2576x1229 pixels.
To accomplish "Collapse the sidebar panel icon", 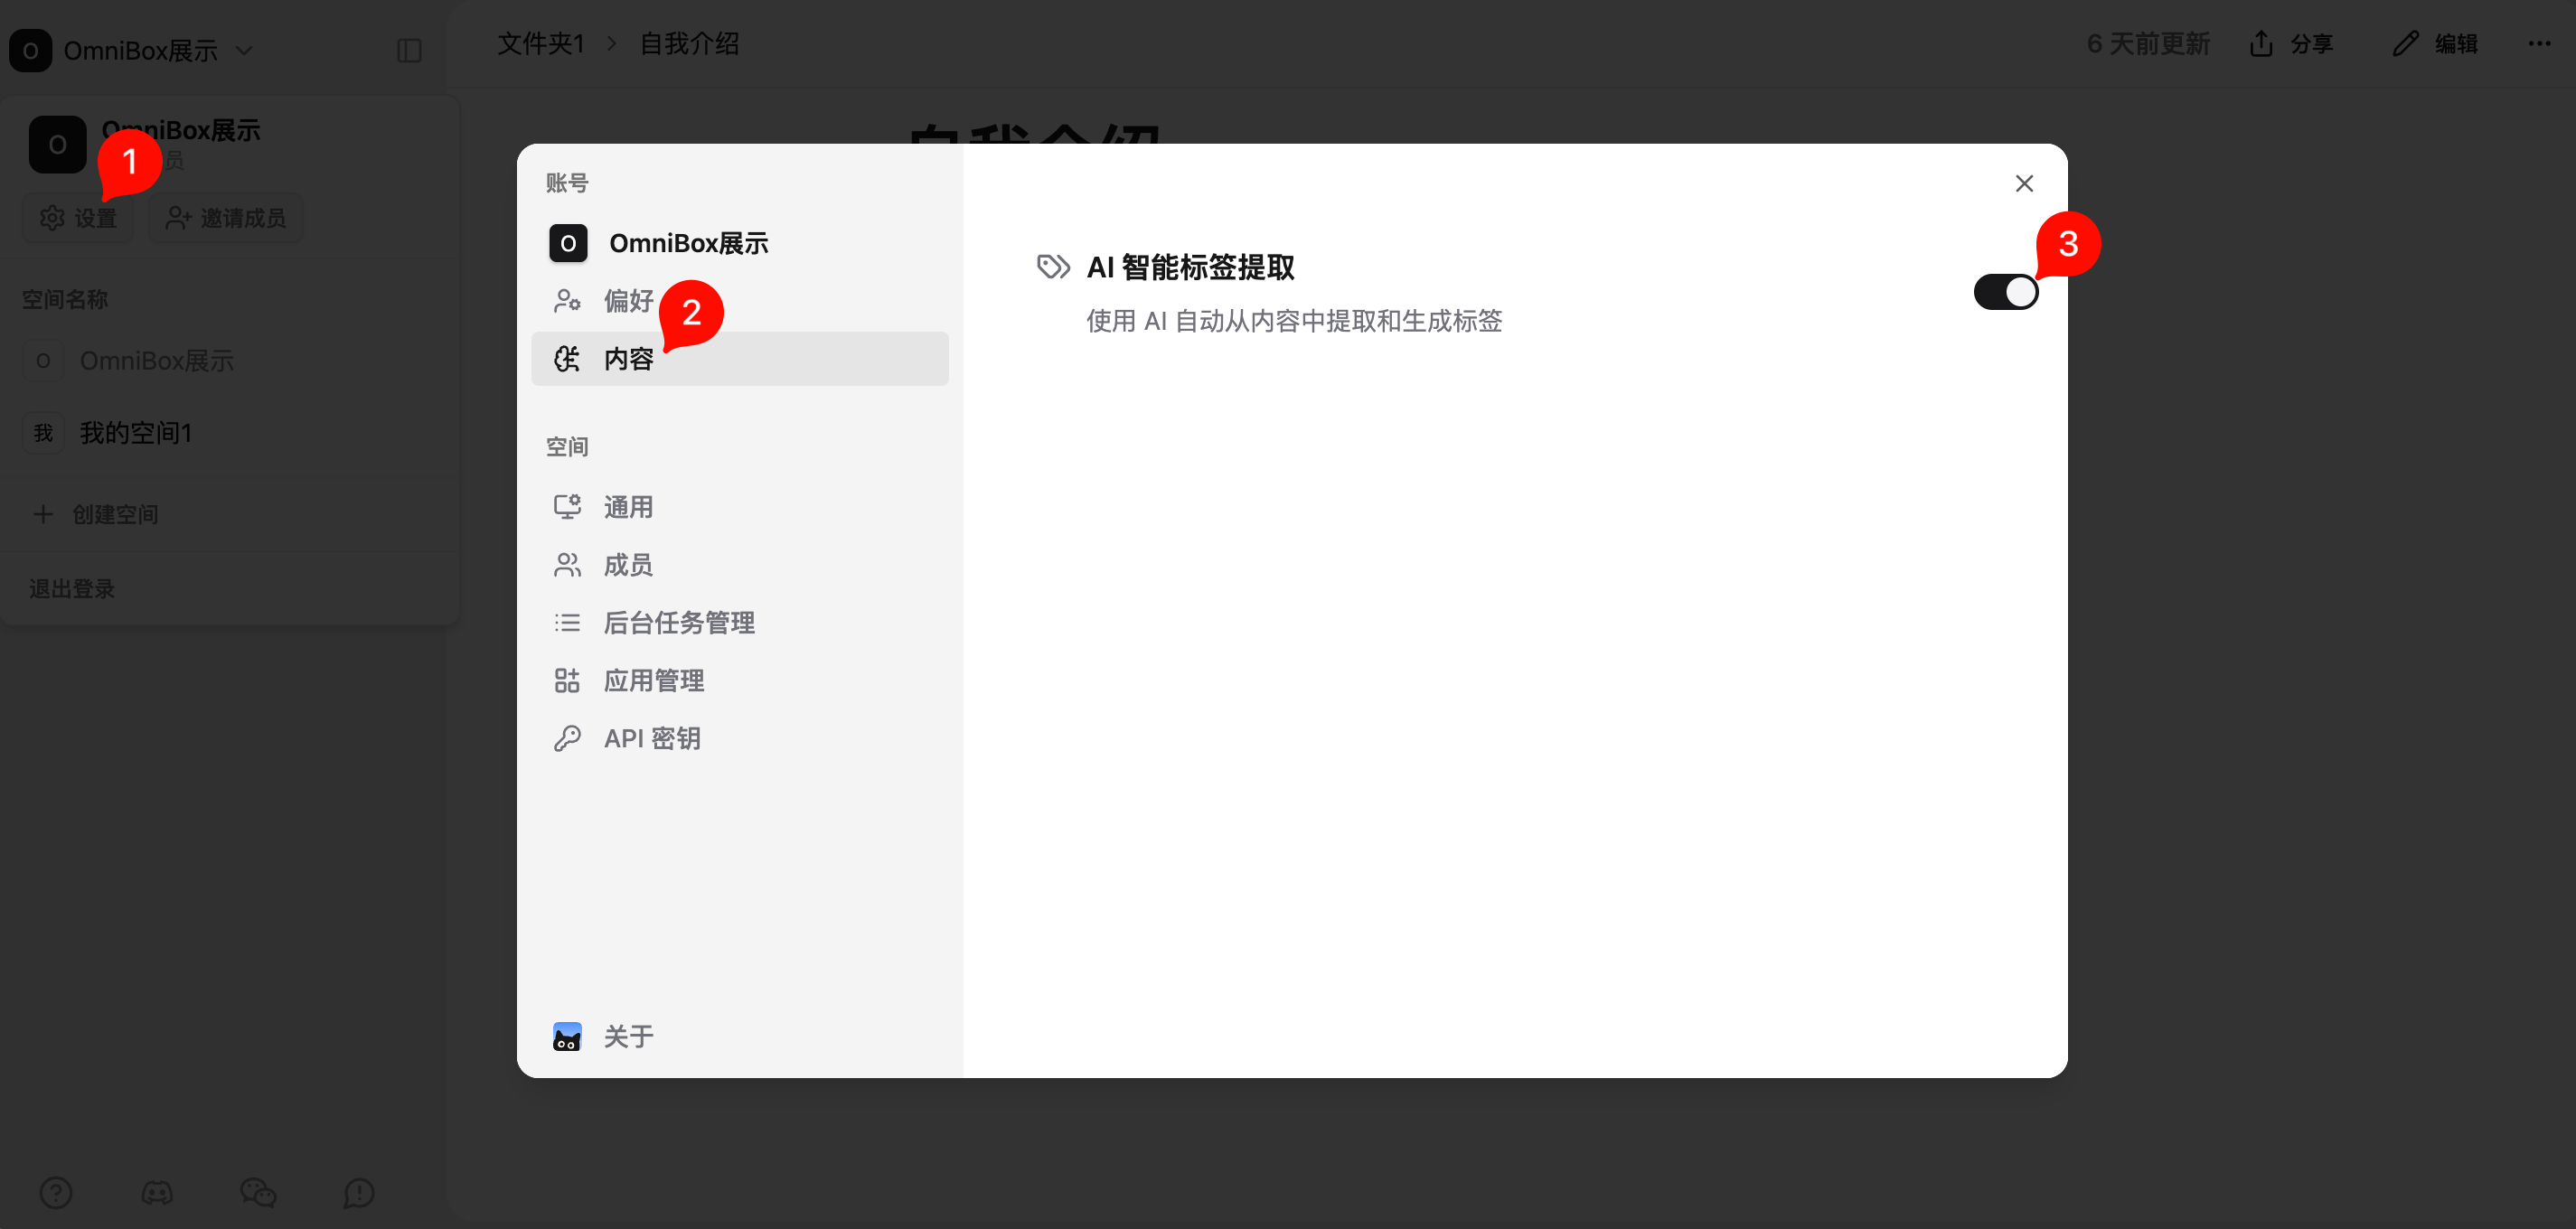I will 409,50.
